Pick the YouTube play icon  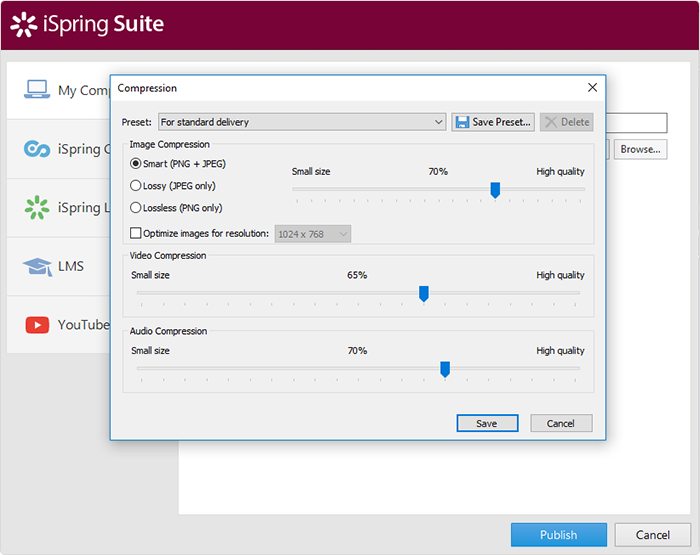pos(38,325)
